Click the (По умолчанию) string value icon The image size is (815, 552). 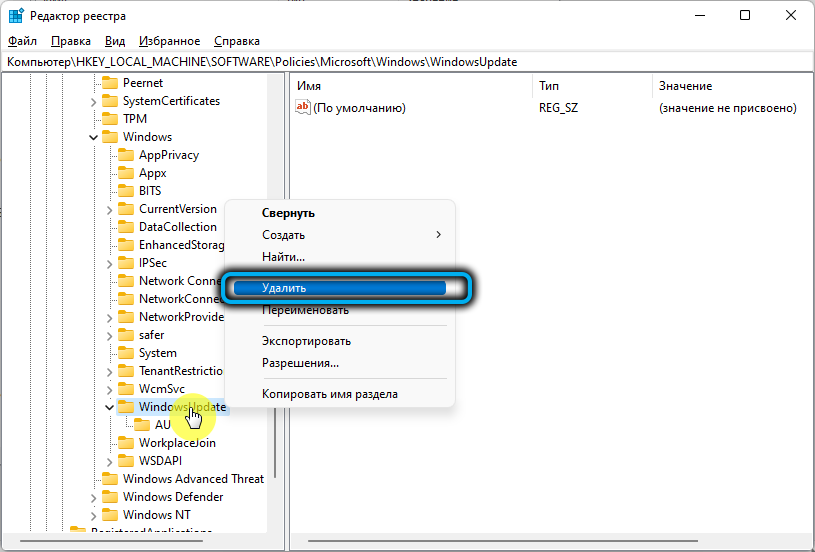[305, 108]
